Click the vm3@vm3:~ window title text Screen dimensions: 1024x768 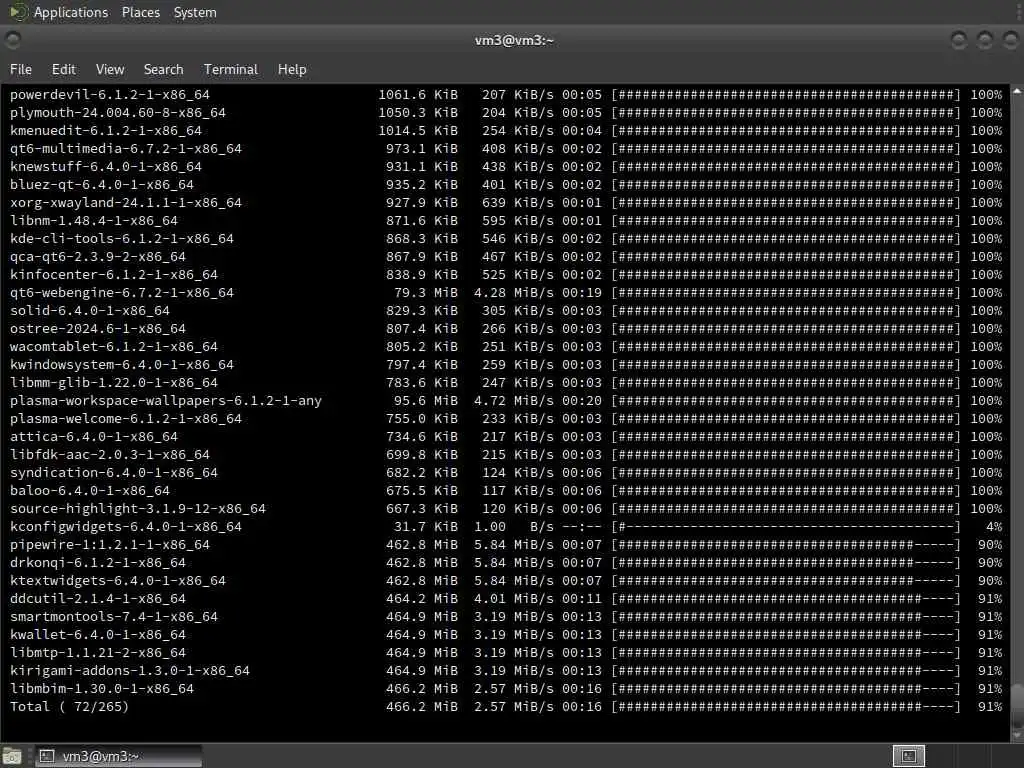coord(514,40)
